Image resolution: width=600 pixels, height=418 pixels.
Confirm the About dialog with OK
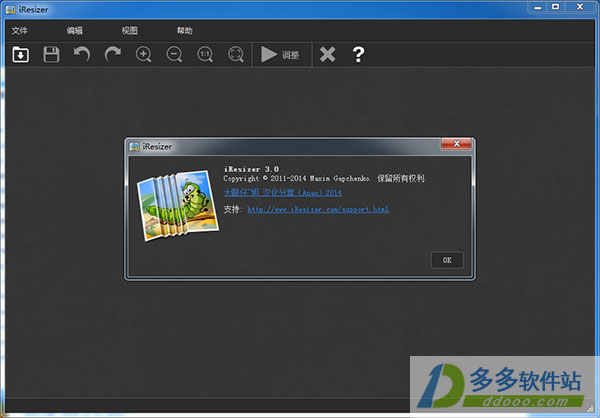pos(447,260)
